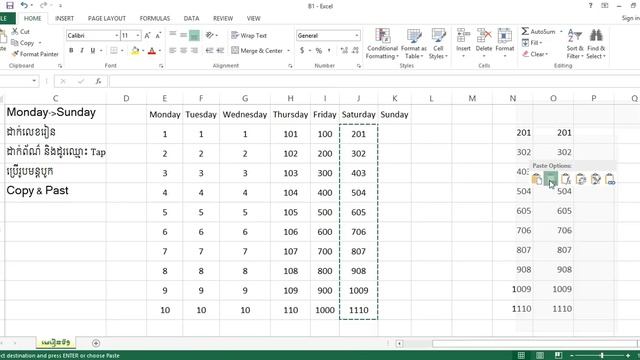Choose the Formulas paste option with fx
This screenshot has width=640, height=360.
(x=566, y=179)
